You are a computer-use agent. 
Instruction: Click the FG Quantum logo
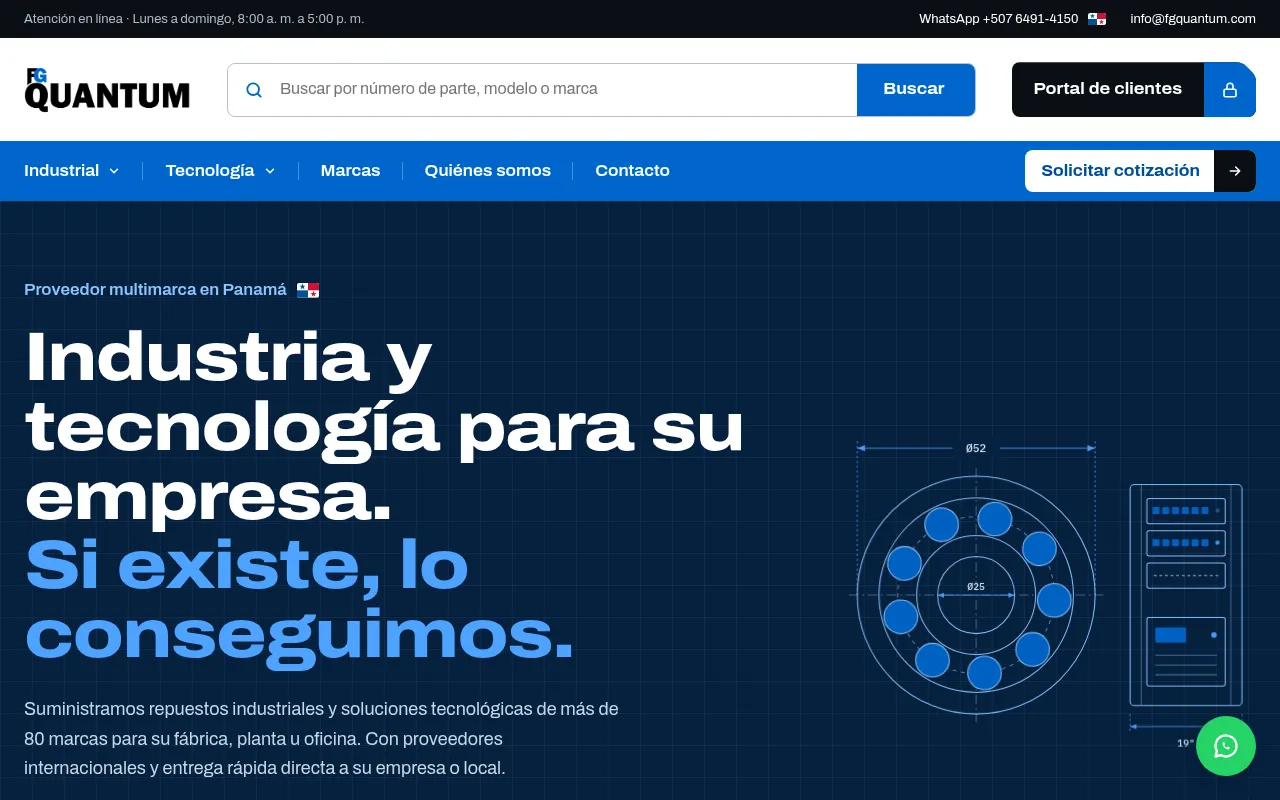click(x=107, y=89)
